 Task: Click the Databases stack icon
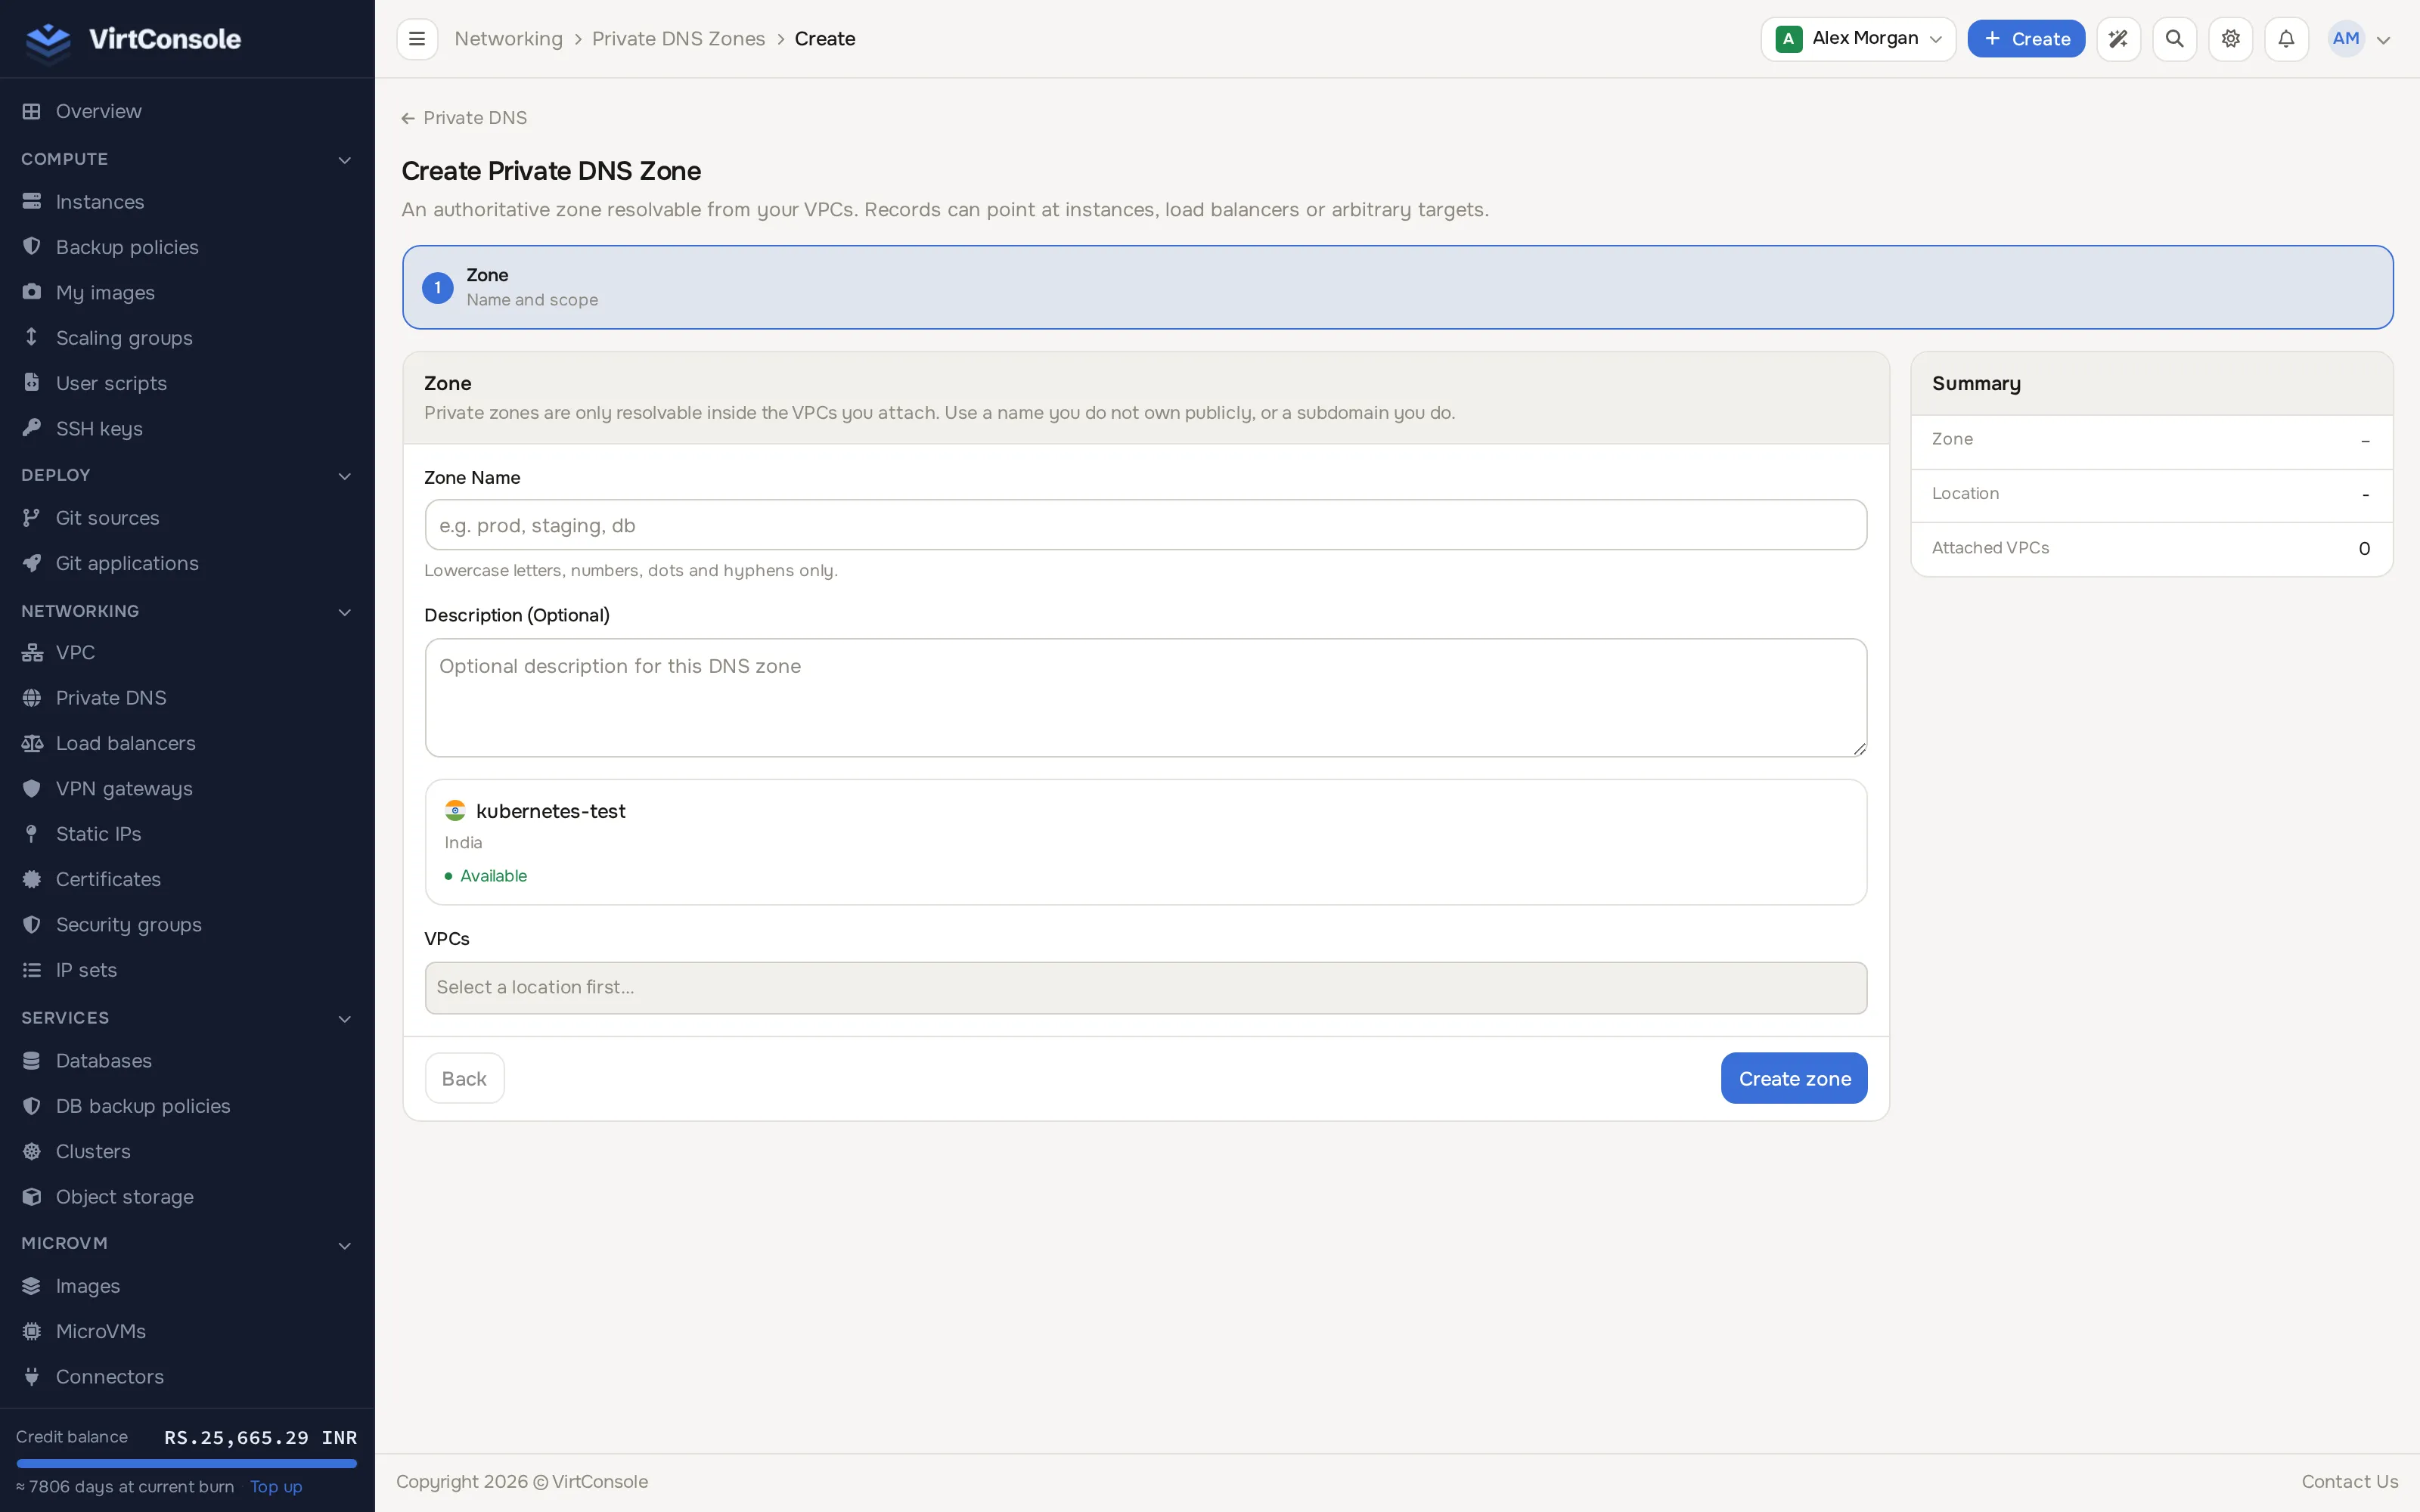[x=32, y=1061]
